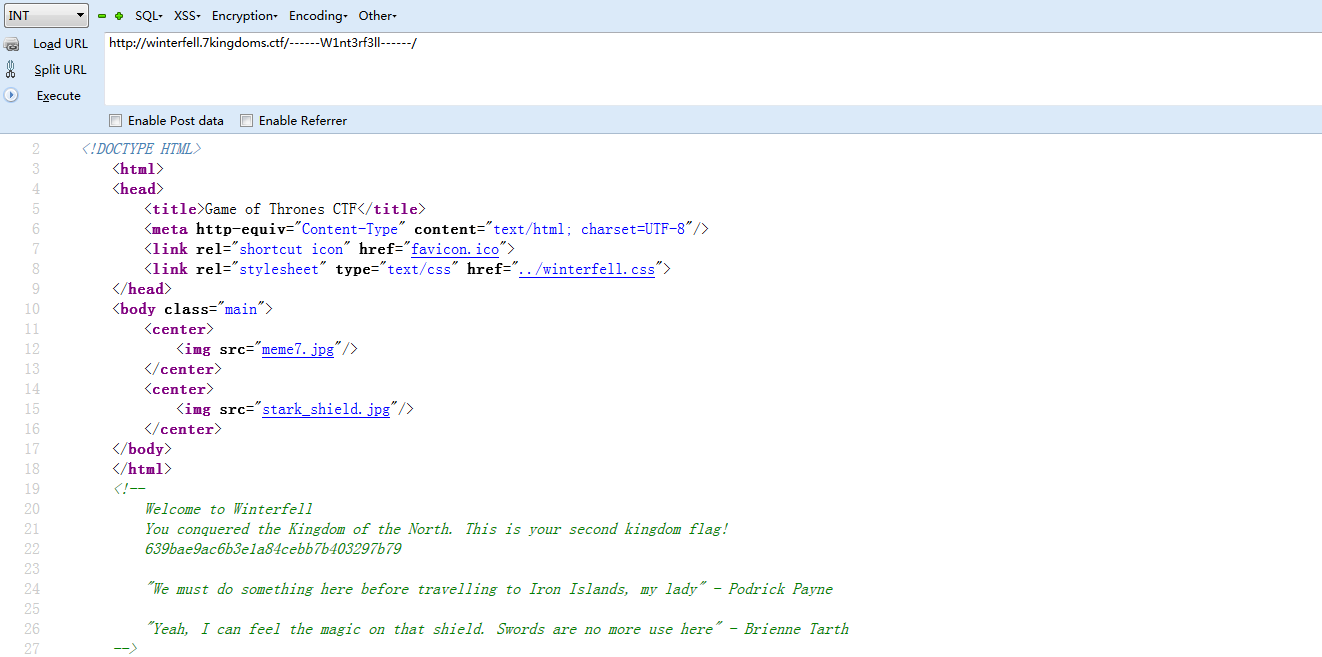1322x657 pixels.
Task: Tick the Enable Referrer checkbox
Action: click(246, 121)
